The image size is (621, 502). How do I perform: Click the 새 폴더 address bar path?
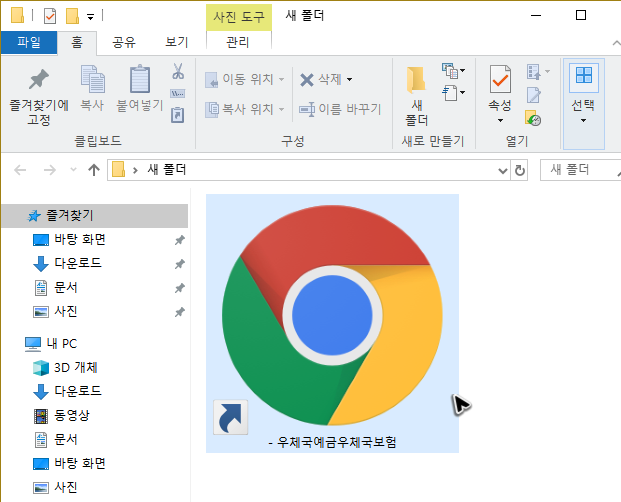point(166,170)
